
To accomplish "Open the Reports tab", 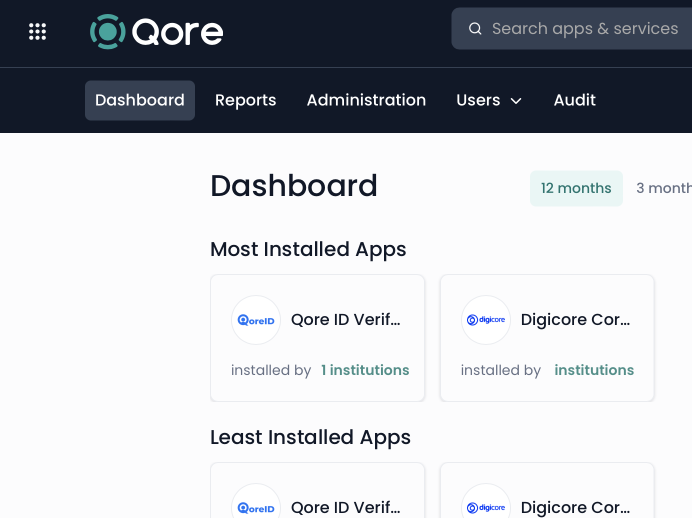I will pos(246,100).
